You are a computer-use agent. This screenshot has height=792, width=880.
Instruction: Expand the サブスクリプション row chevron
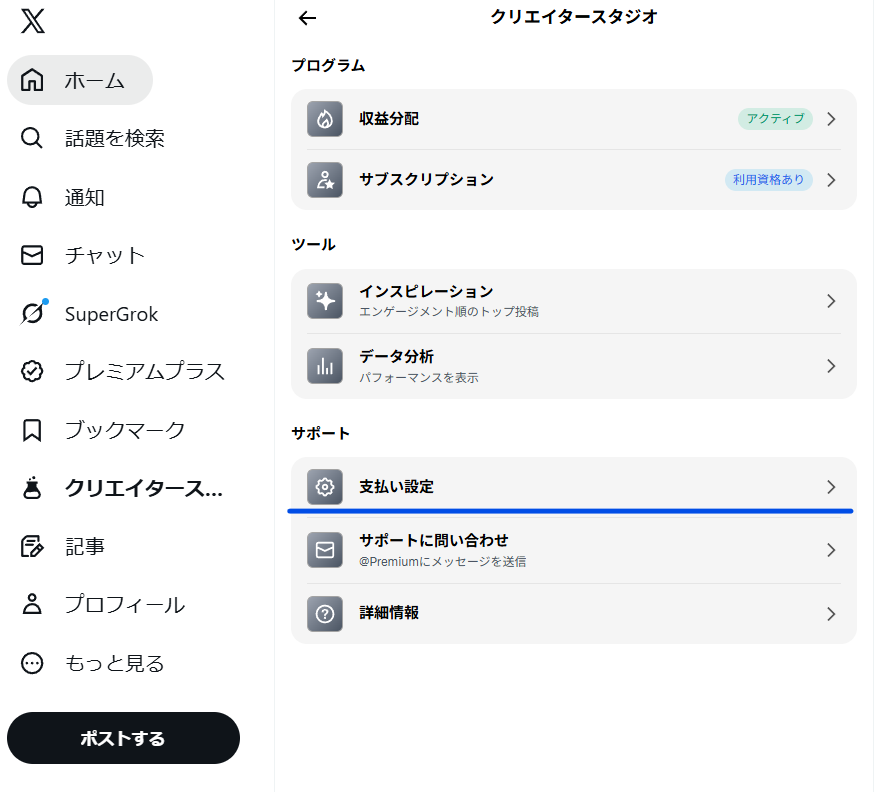tap(831, 180)
